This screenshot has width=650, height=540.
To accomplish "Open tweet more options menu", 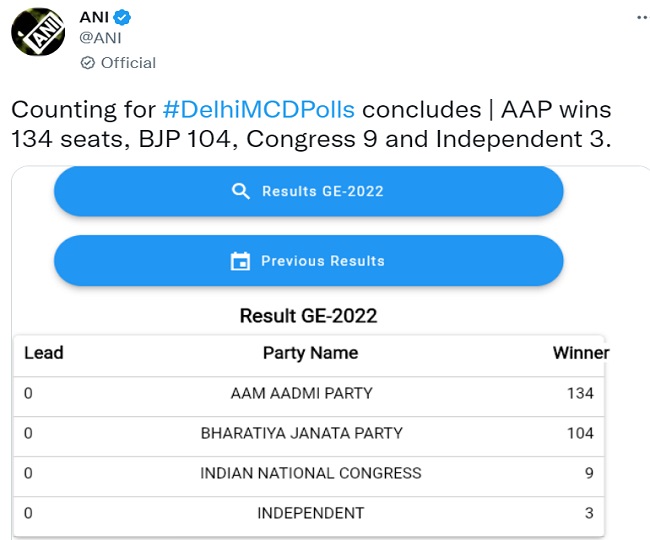I will [642, 18].
